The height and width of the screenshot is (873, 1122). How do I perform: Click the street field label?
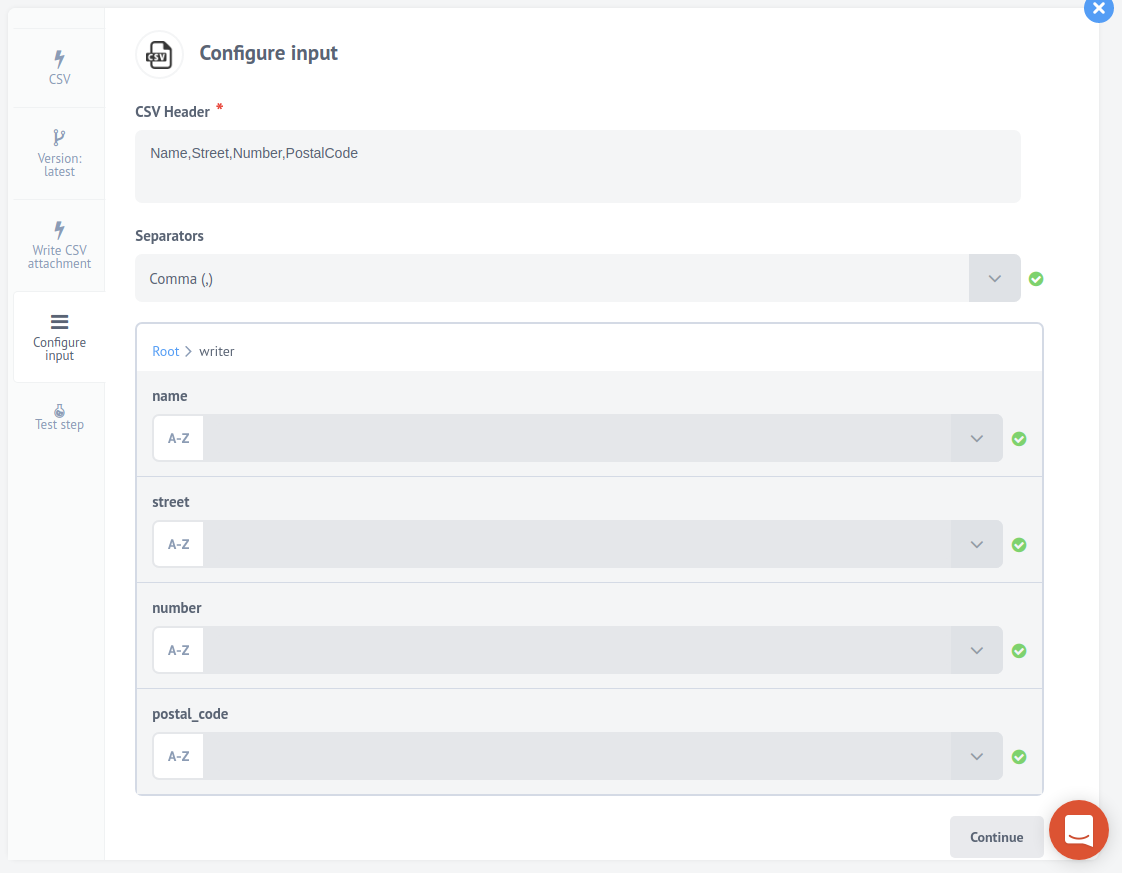[170, 502]
